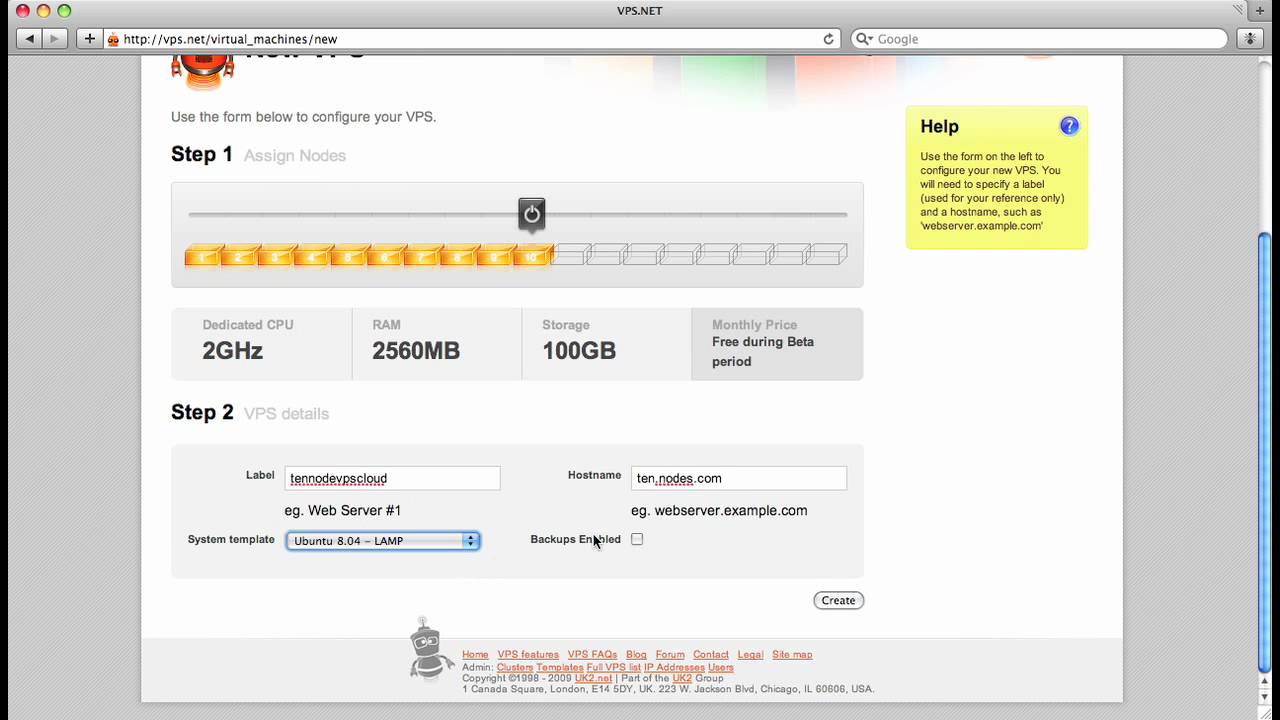The width and height of the screenshot is (1280, 720).
Task: Open the System template dropdown
Action: pos(383,540)
